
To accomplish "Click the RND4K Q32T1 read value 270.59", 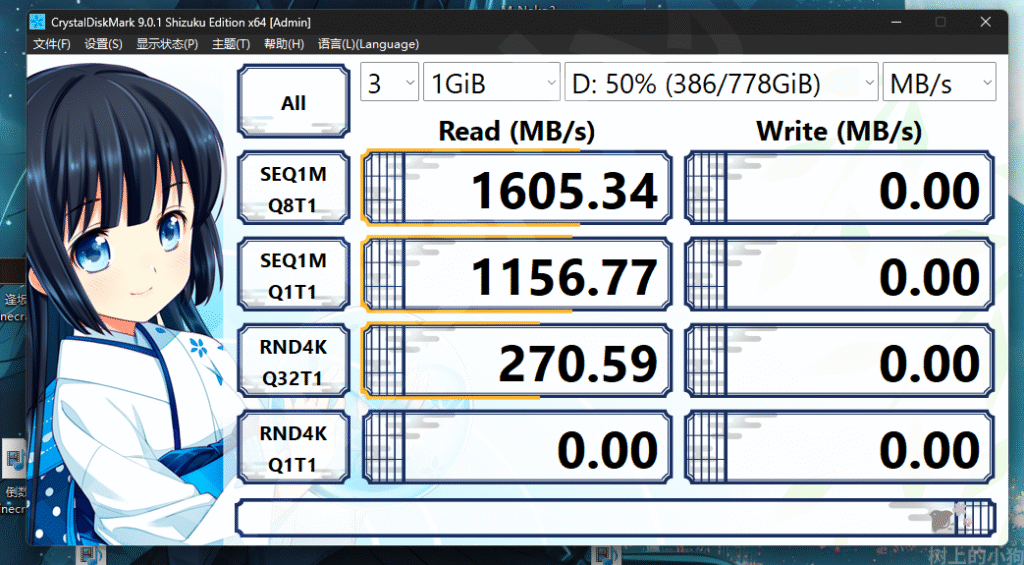I will 517,361.
